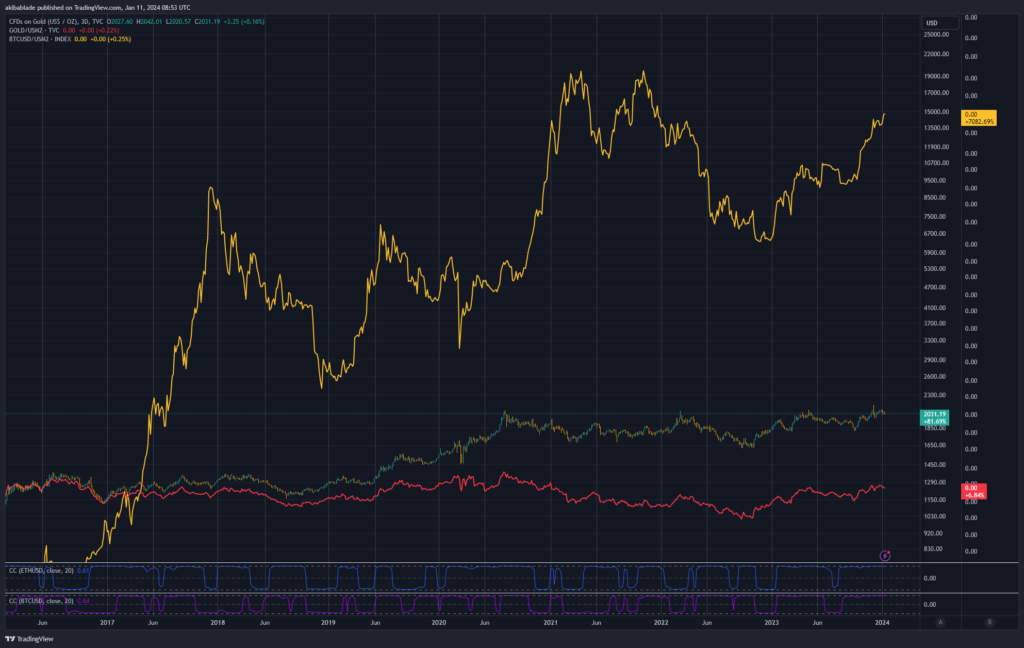
Task: Click the blue 0.61 ETHUSD correlation value
Action: (x=83, y=570)
